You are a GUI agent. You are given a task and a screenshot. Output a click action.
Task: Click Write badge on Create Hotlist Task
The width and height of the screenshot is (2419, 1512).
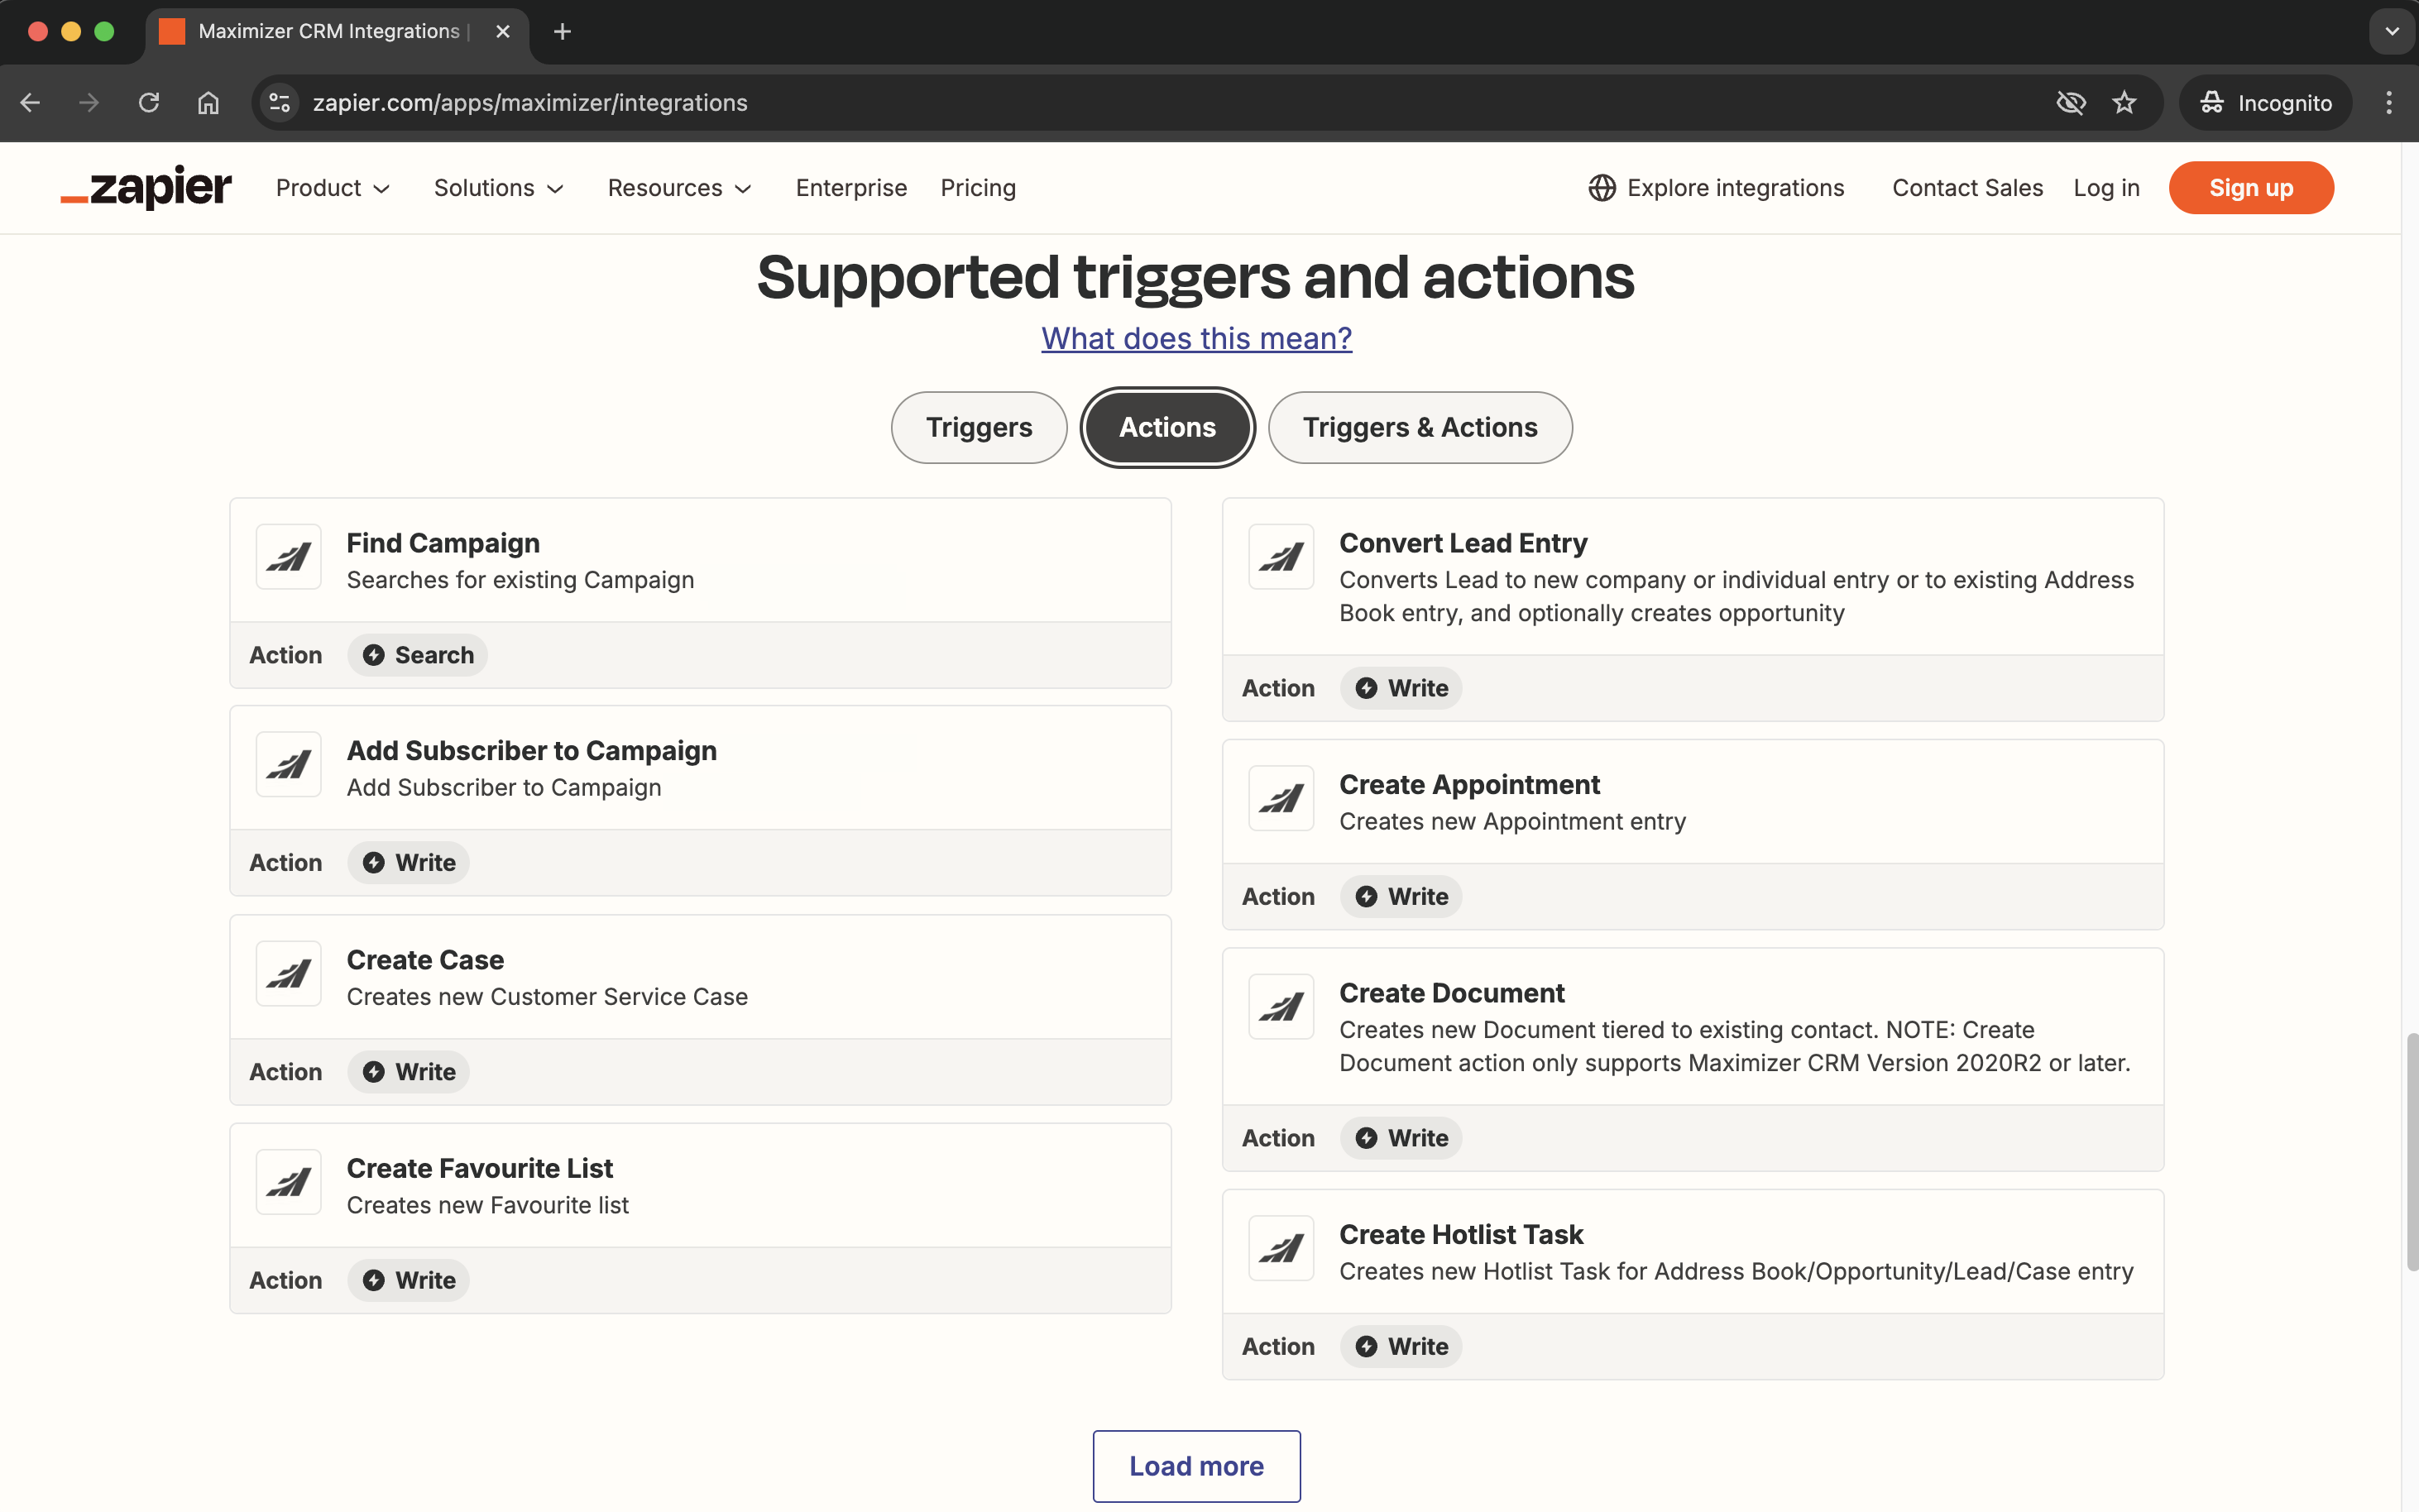[1401, 1346]
